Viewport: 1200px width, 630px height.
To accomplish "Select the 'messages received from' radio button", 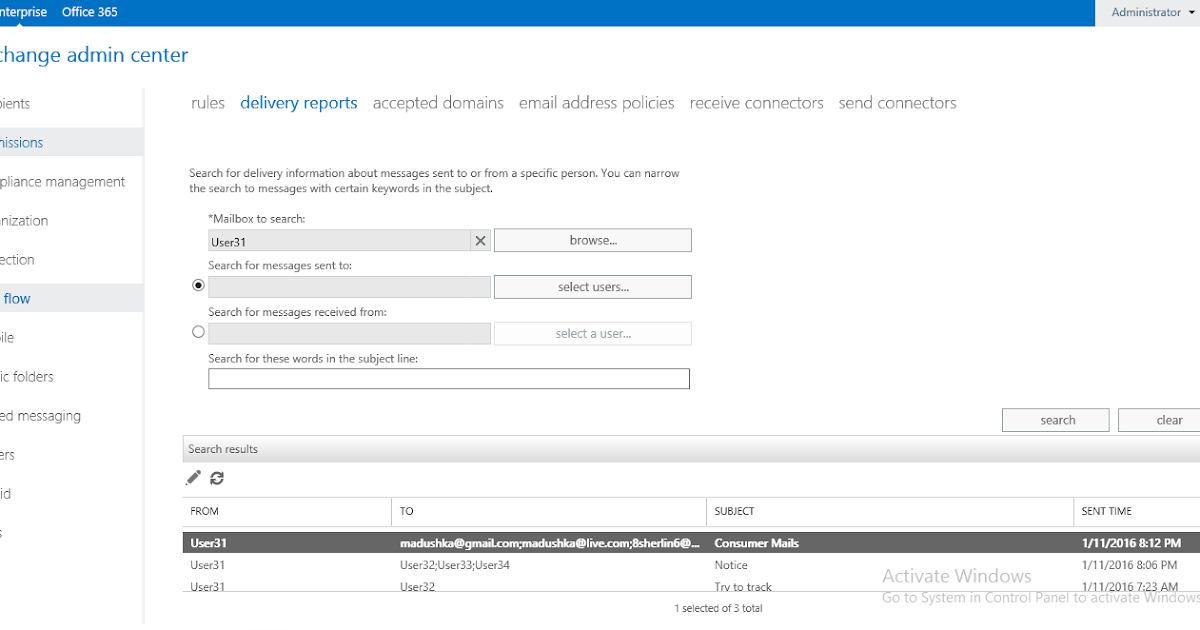I will [198, 331].
